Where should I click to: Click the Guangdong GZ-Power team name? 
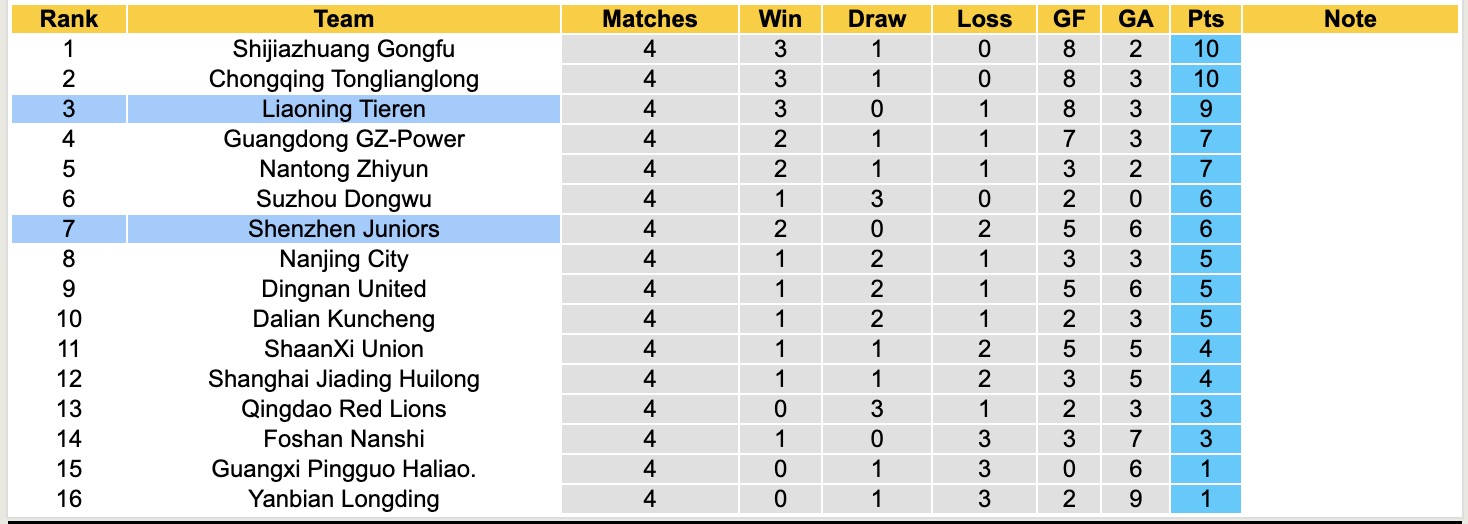click(x=344, y=139)
